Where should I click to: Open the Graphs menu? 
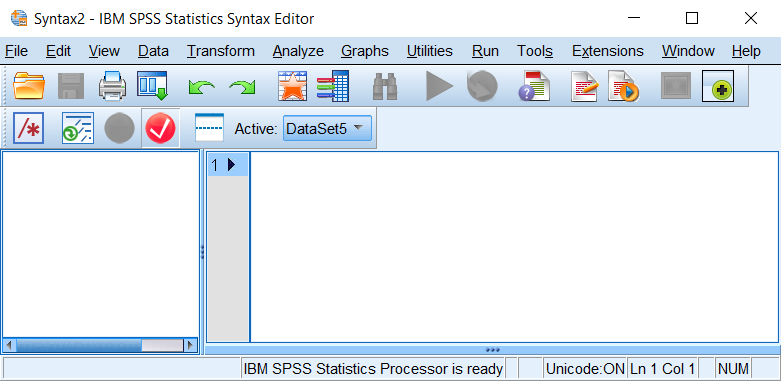(365, 51)
